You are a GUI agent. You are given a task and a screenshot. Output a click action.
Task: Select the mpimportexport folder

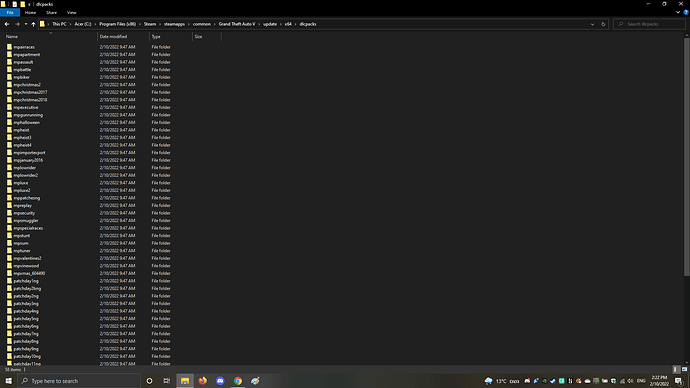(x=29, y=153)
